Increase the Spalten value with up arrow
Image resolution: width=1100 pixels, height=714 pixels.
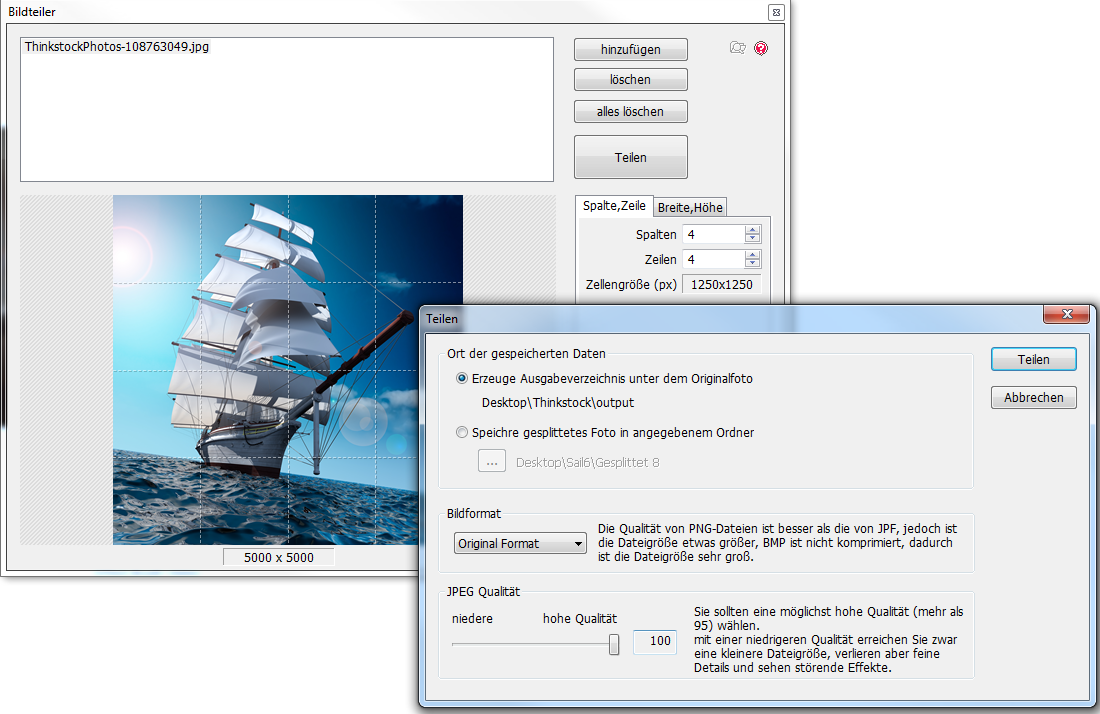[753, 229]
